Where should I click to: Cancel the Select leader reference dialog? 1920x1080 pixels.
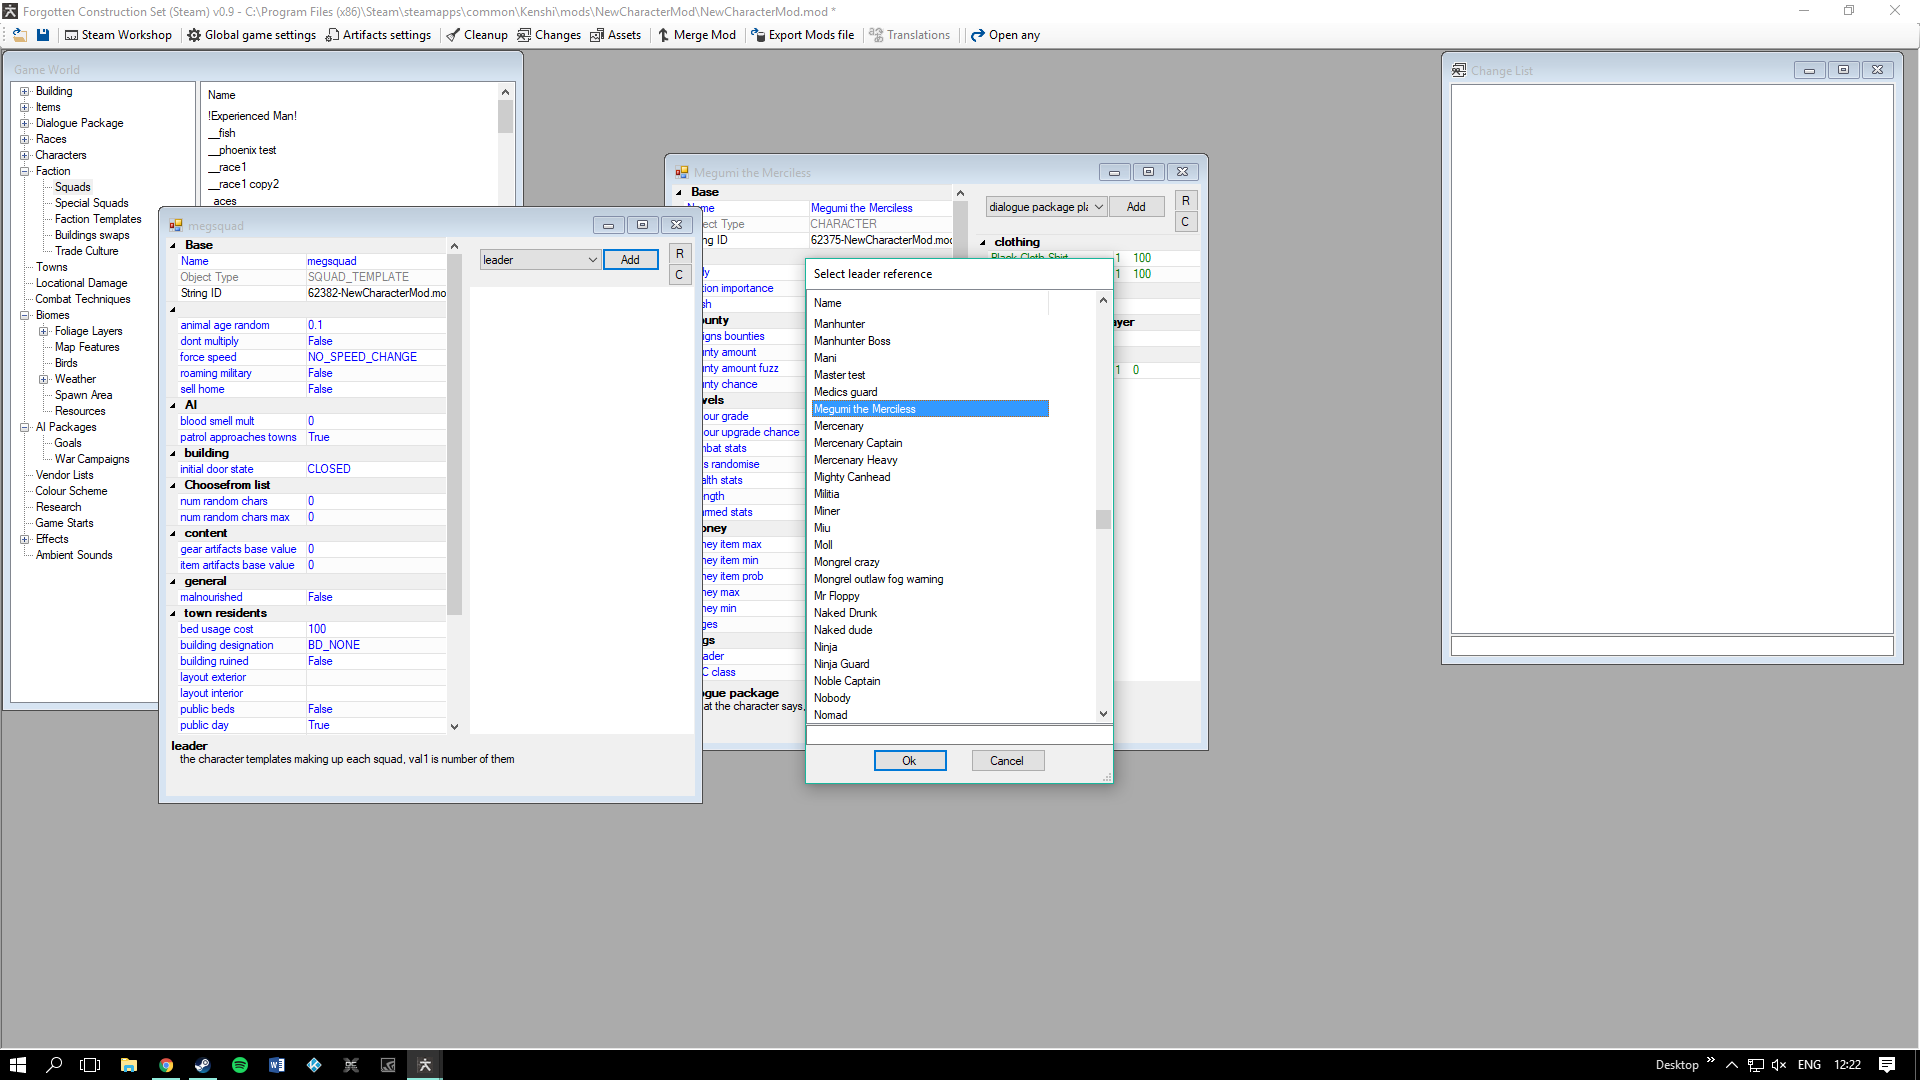pyautogui.click(x=1007, y=761)
